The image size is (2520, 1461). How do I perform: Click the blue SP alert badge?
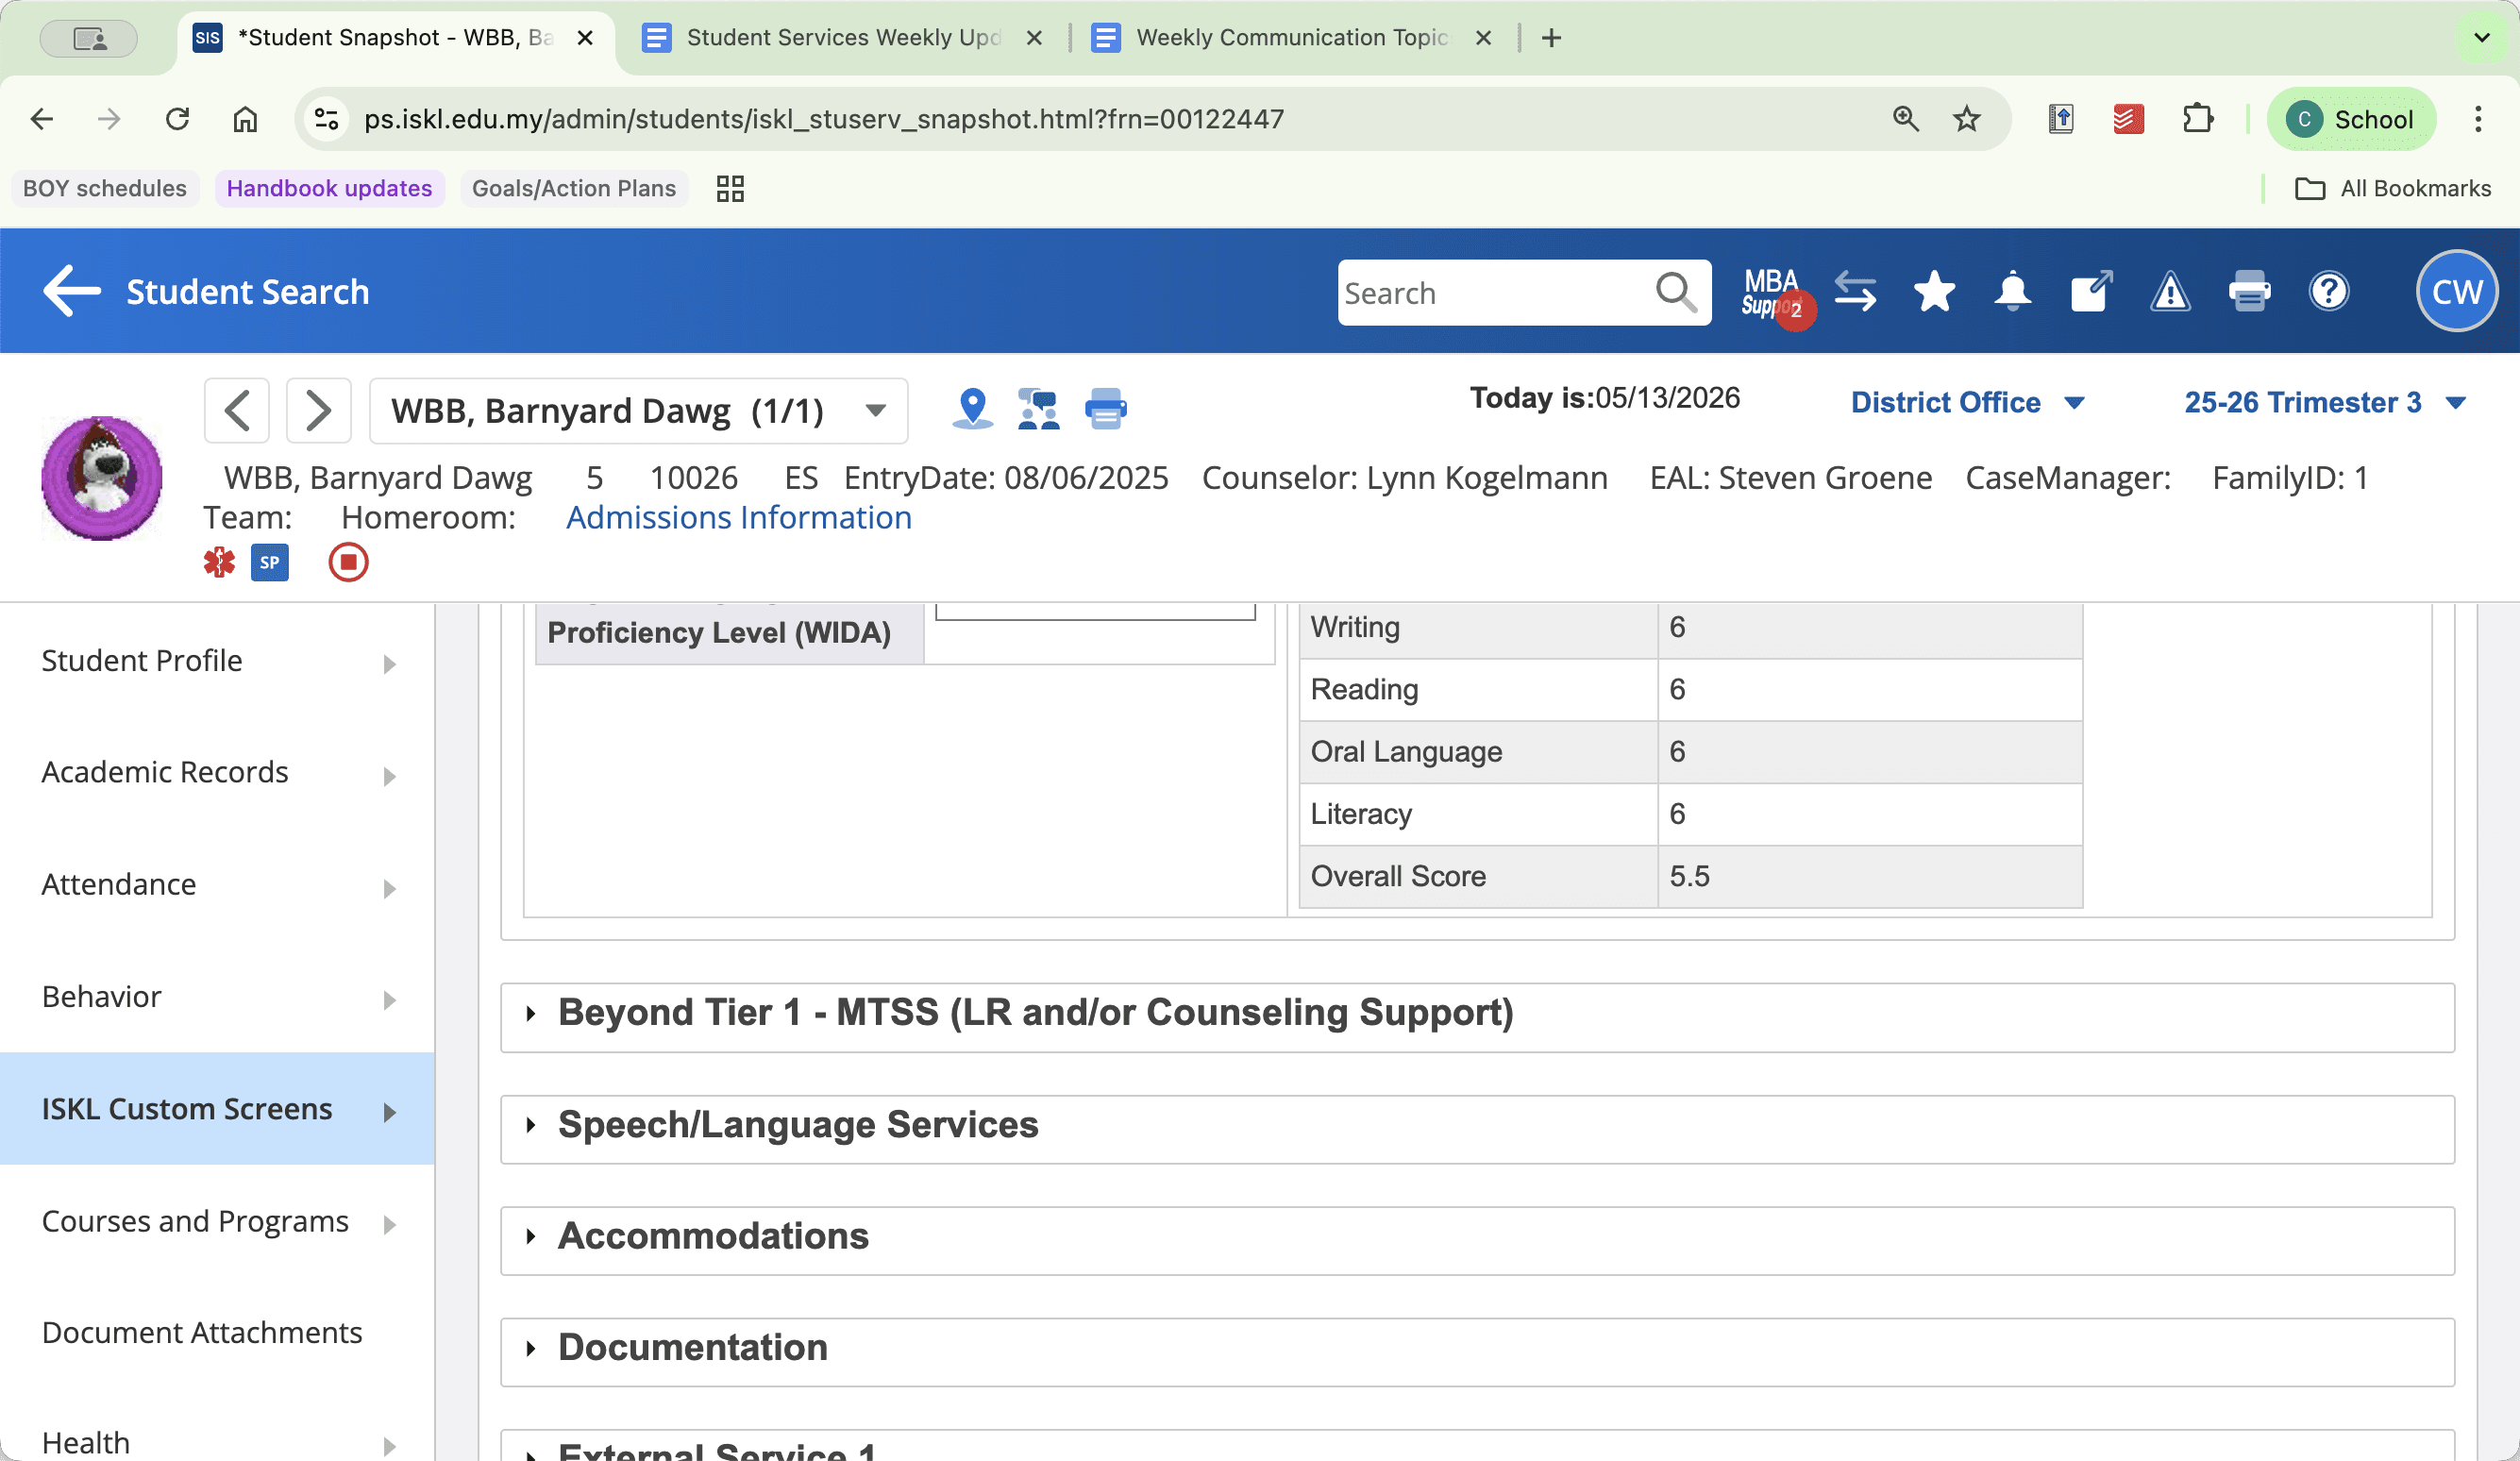269,562
